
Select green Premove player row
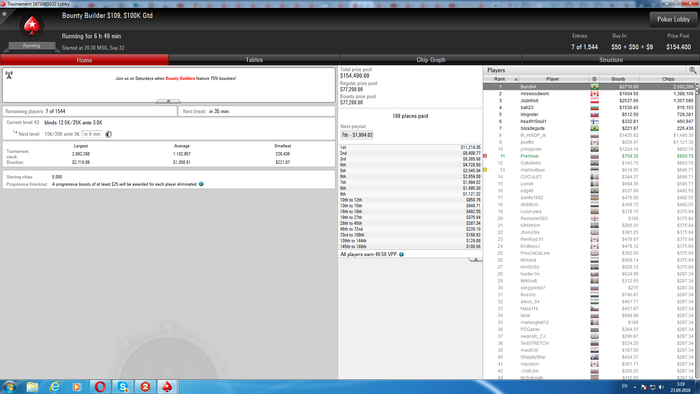pos(589,156)
